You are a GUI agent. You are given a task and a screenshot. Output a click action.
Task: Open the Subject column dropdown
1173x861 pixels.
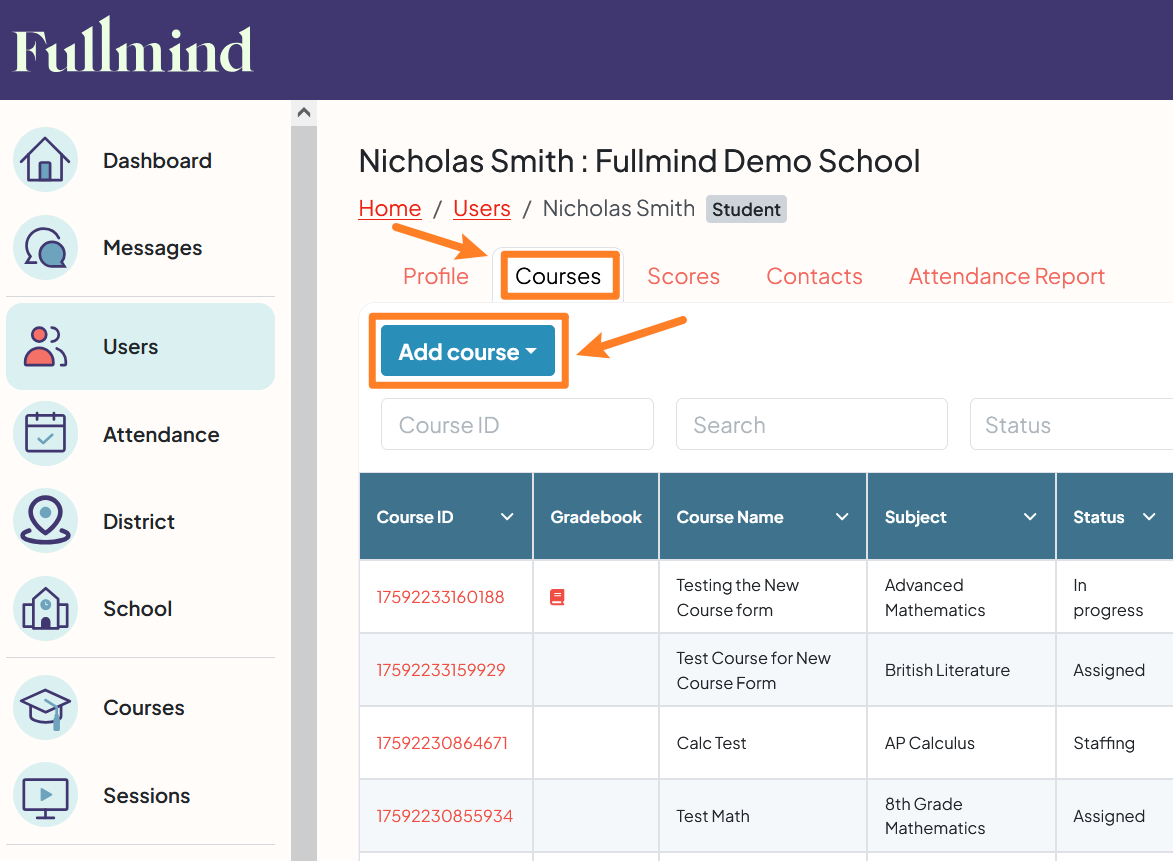click(1031, 516)
